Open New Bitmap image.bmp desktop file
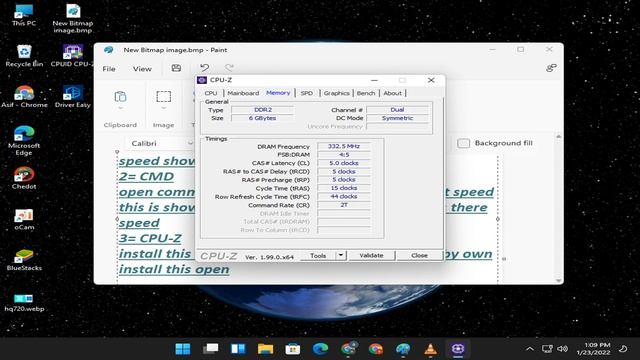Viewport: 640px width, 360px height. click(x=73, y=18)
